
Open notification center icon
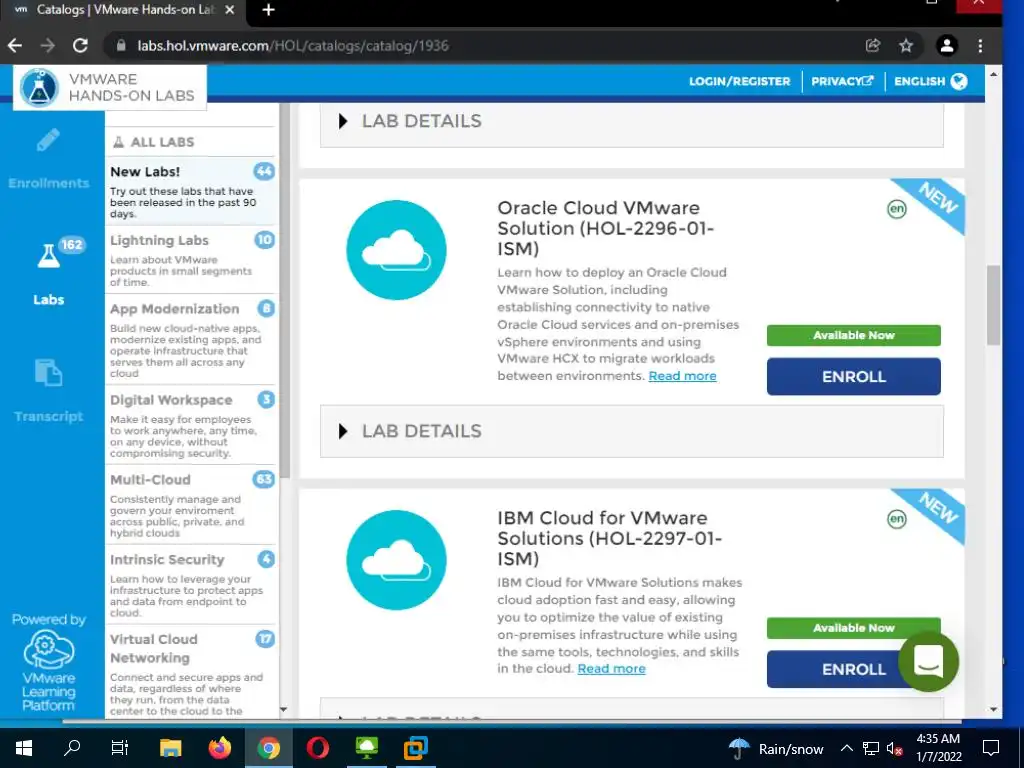pos(991,748)
